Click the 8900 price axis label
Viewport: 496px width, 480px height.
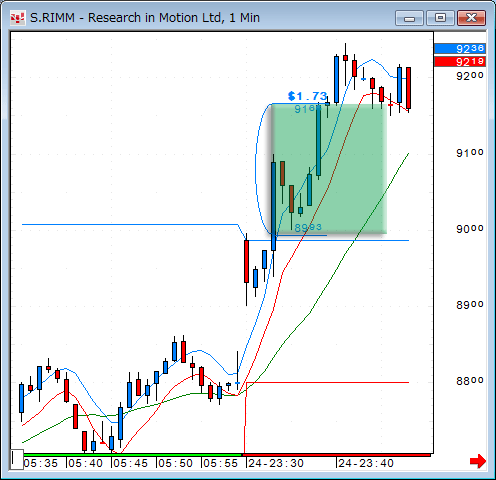(470, 305)
